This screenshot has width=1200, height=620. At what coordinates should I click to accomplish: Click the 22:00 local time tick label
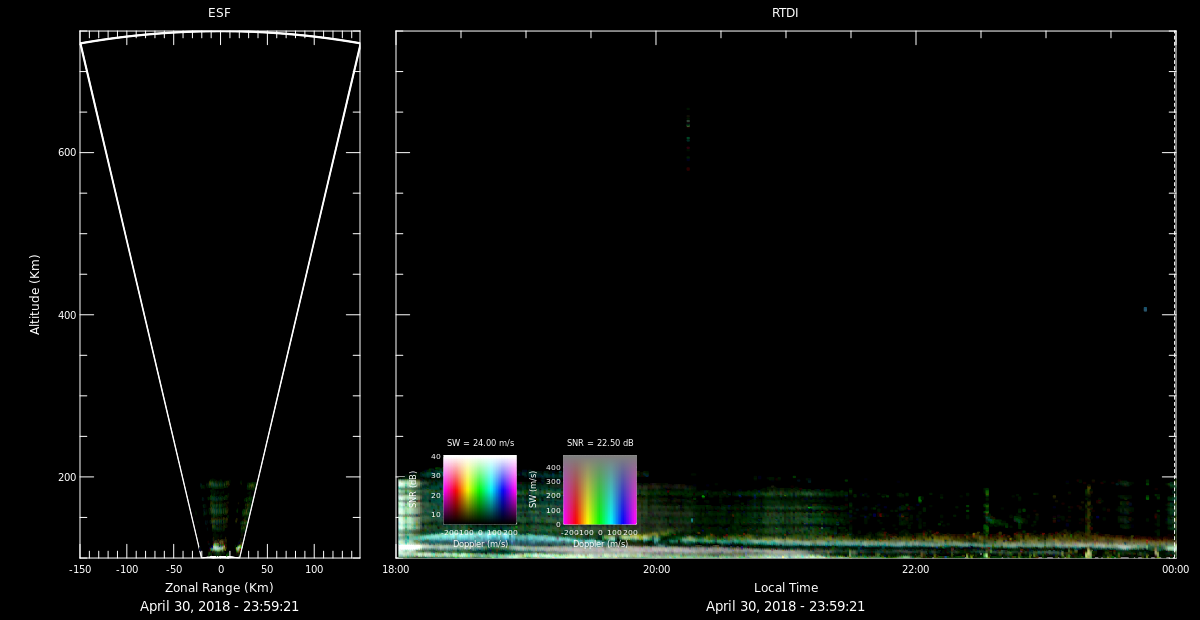click(916, 570)
